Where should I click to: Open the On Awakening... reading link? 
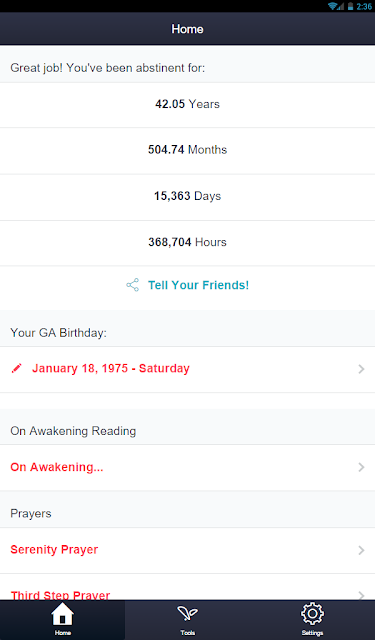coord(57,467)
